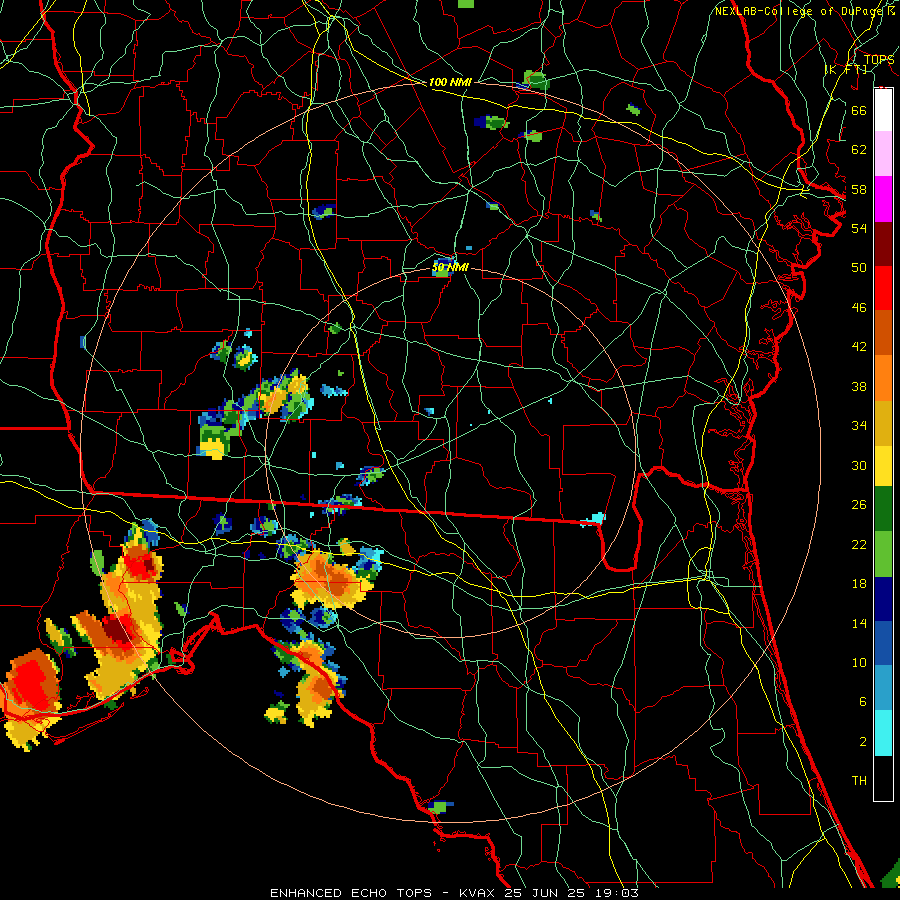
Task: Click the white swatch in the tops legend
Action: click(883, 110)
